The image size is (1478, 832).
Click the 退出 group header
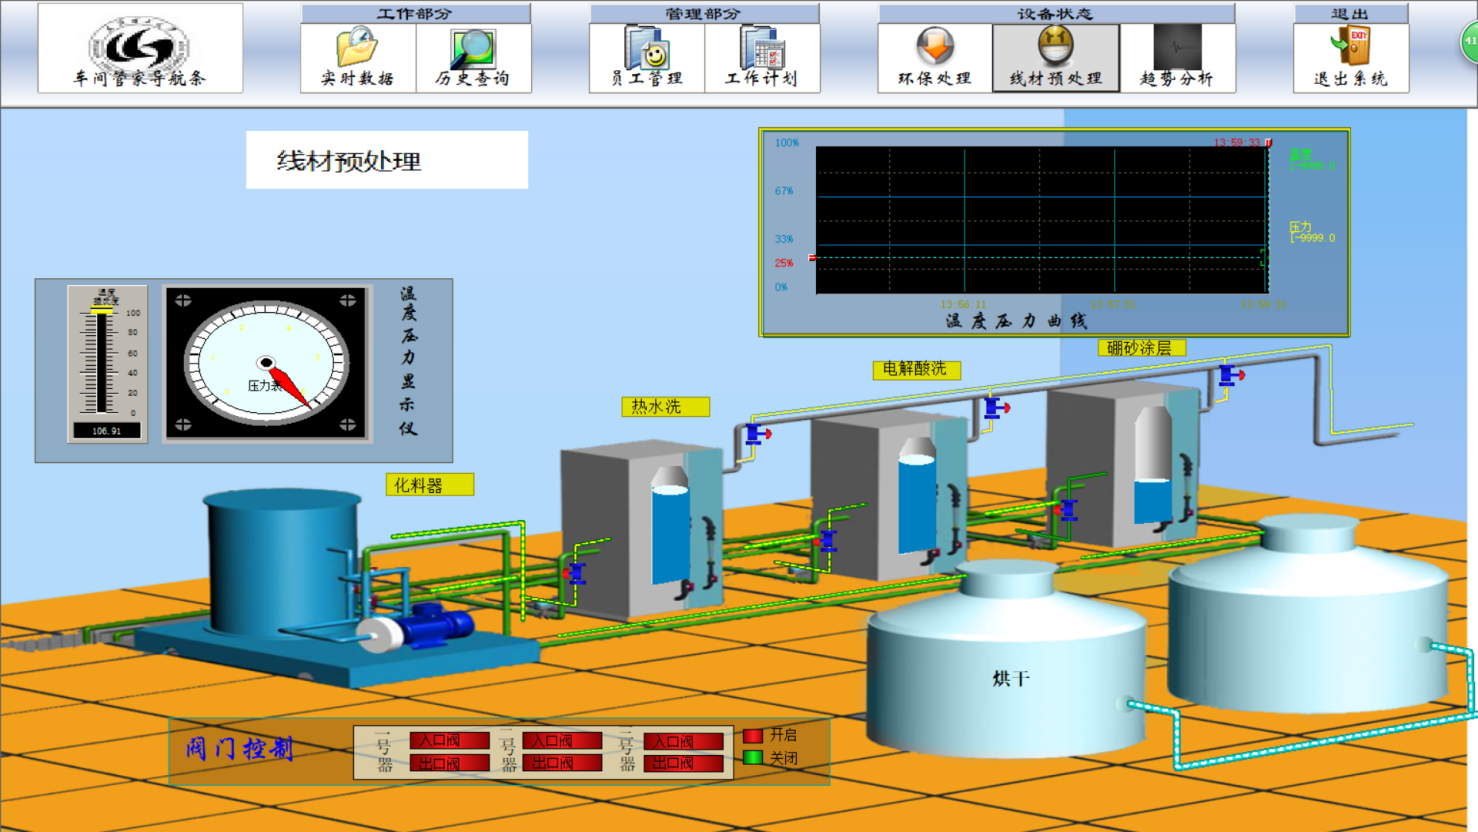pos(1351,14)
